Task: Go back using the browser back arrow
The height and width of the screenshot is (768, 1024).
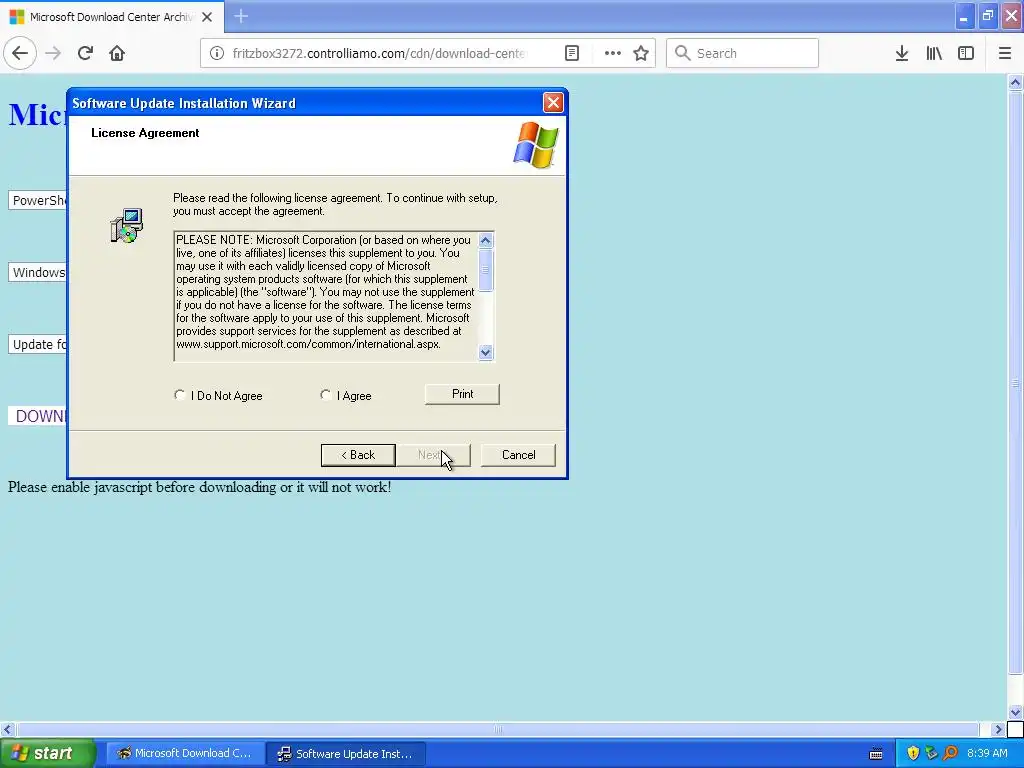Action: point(20,53)
